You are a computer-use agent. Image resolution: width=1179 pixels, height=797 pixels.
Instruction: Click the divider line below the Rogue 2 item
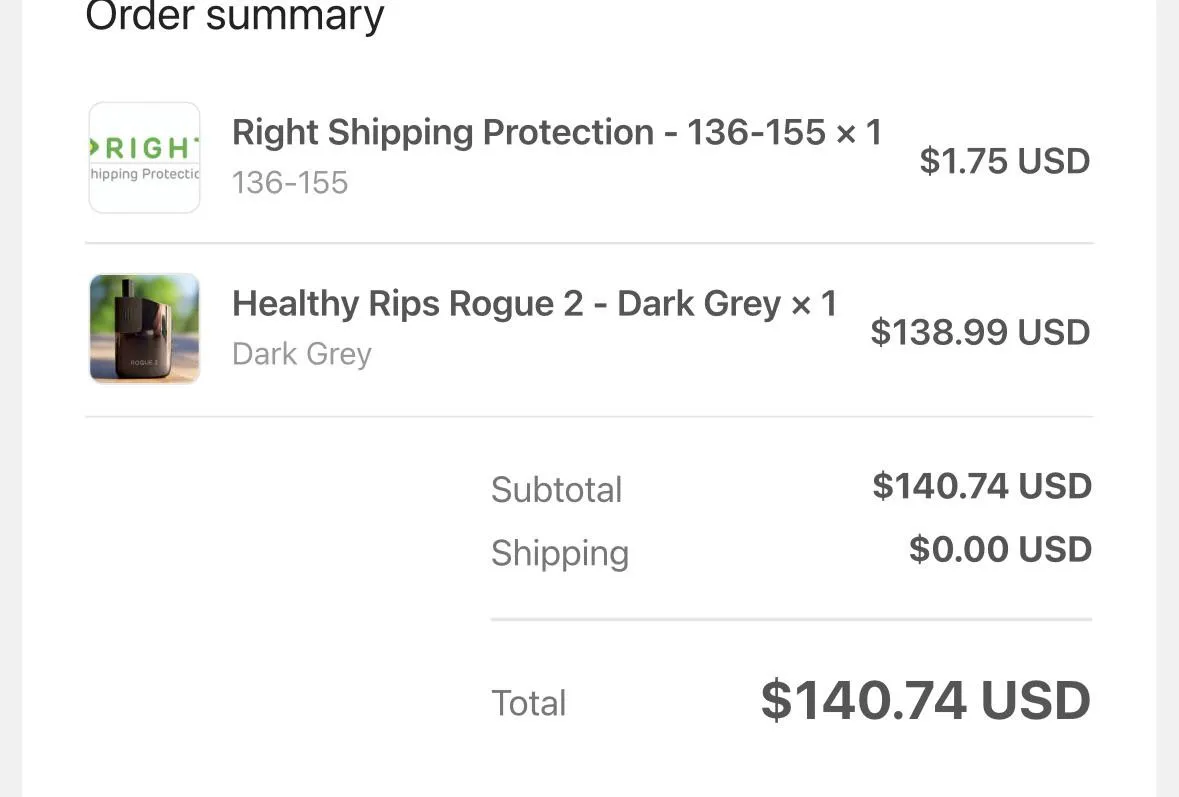(589, 416)
